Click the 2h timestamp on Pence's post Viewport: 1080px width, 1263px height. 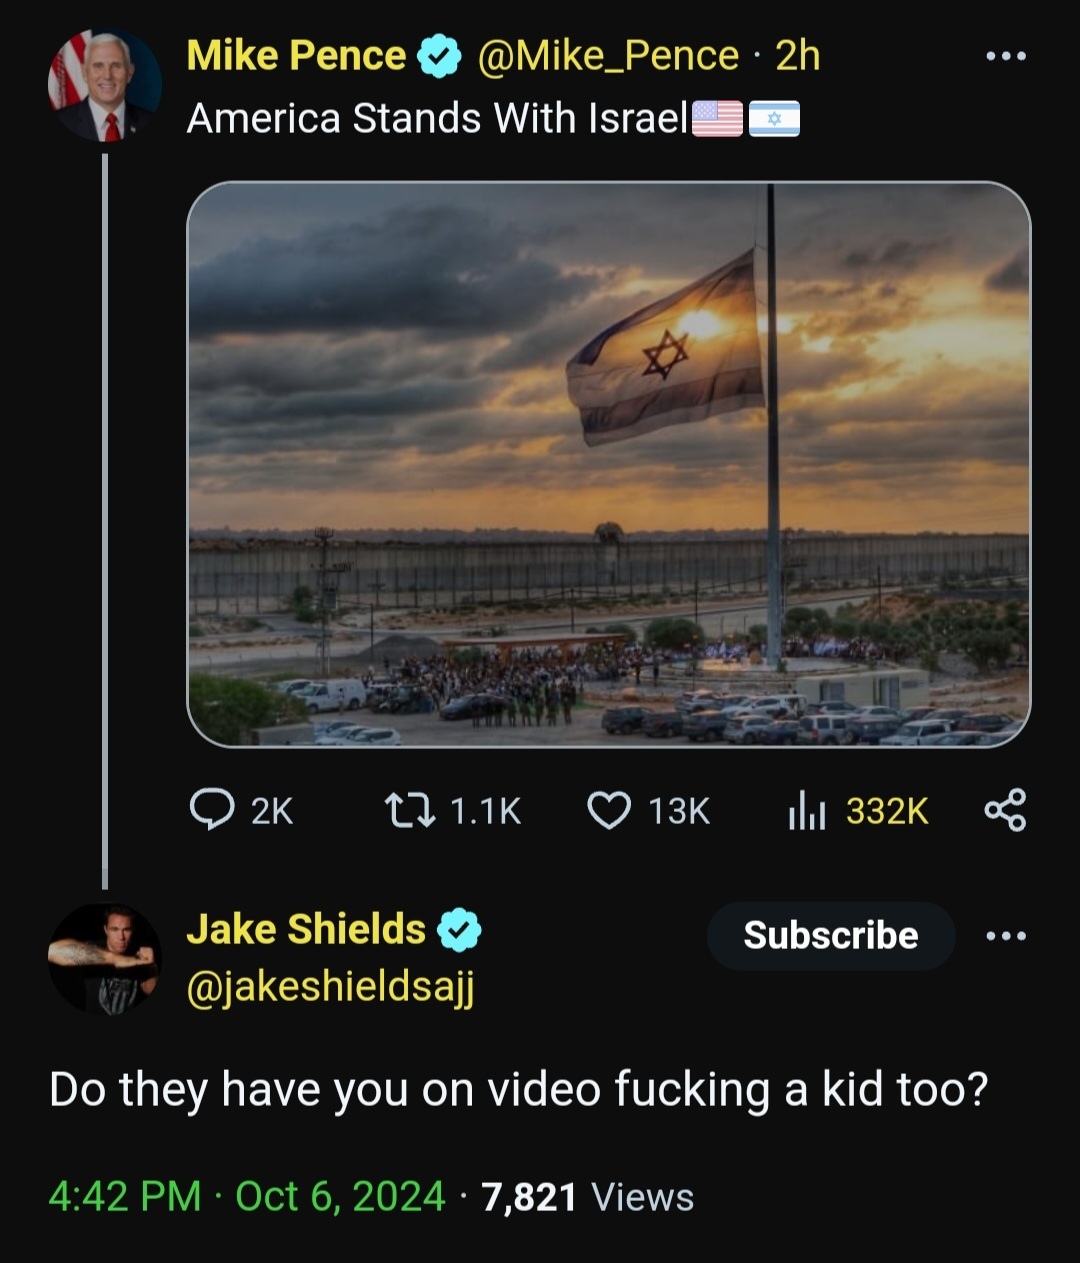pyautogui.click(x=797, y=56)
